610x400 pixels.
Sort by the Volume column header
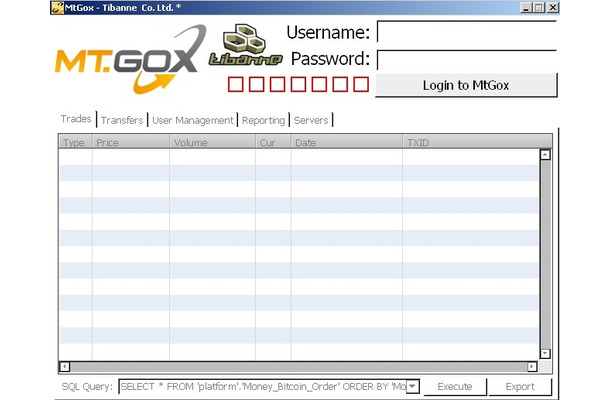[212, 142]
